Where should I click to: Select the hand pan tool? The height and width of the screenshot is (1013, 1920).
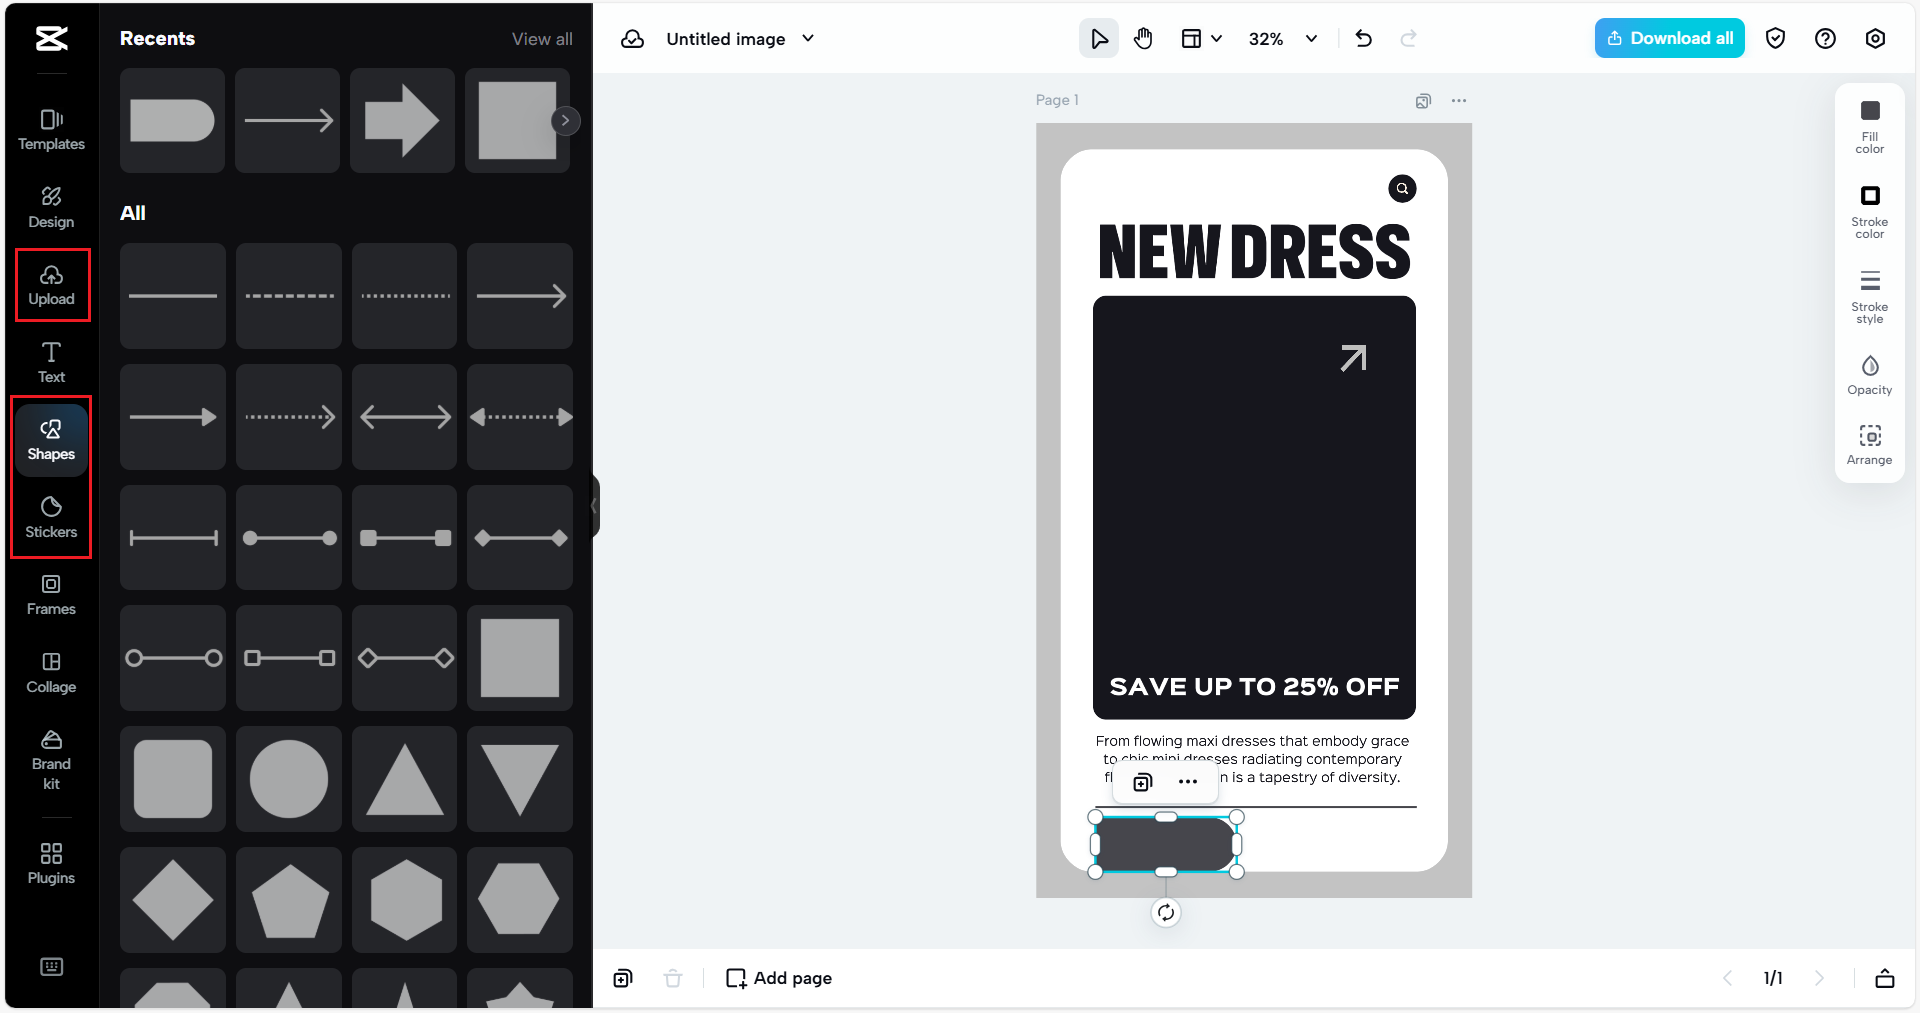tap(1143, 38)
